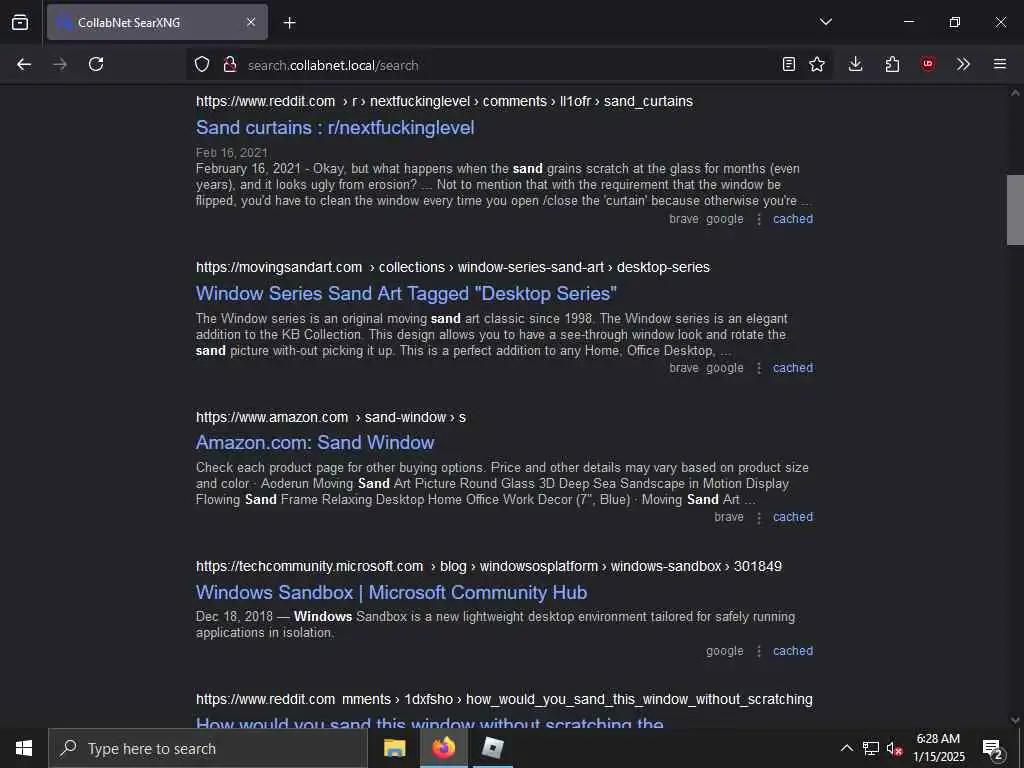Focus the address bar URL field
This screenshot has height=768, width=1024.
[x=509, y=65]
